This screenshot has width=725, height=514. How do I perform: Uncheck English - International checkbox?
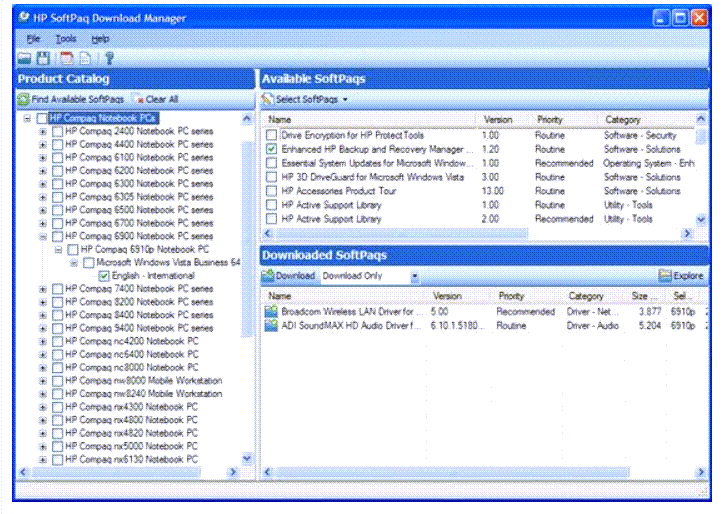point(104,276)
